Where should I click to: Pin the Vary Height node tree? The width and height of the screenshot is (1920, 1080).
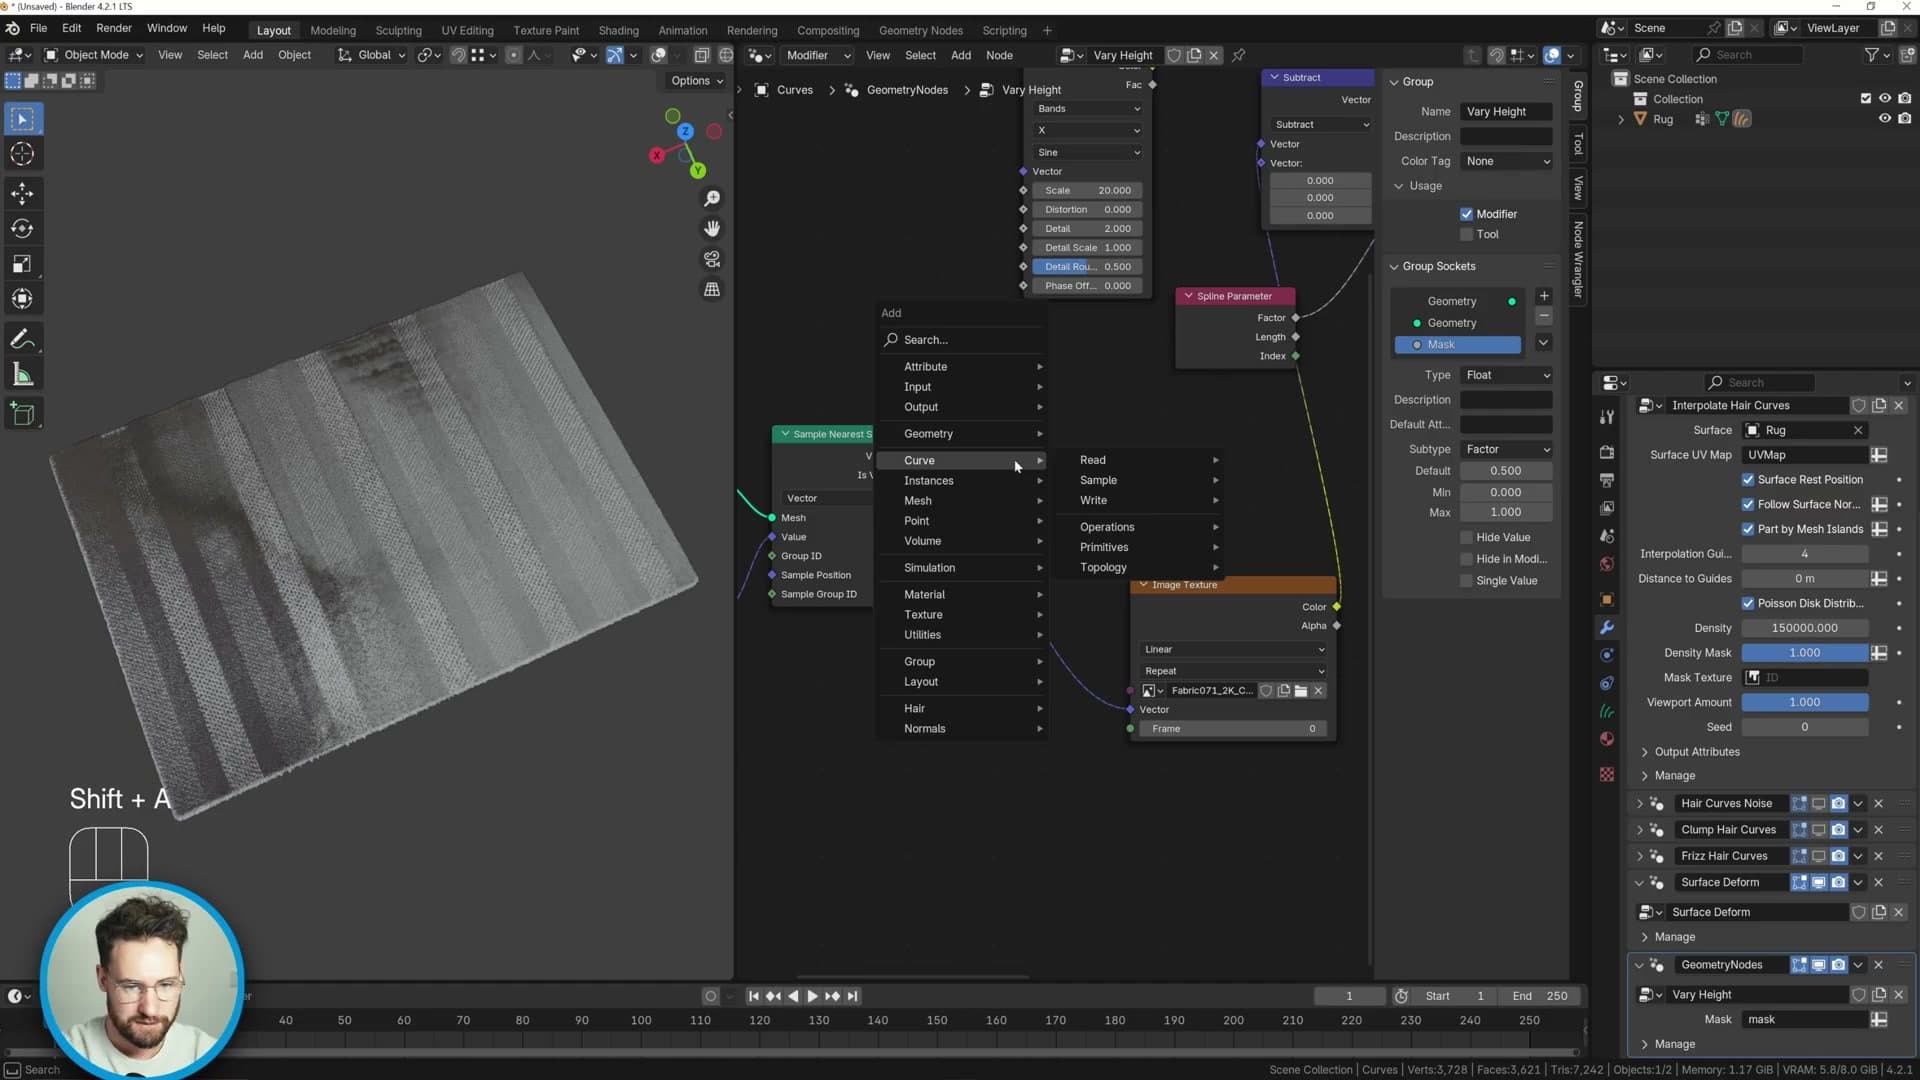point(1238,55)
